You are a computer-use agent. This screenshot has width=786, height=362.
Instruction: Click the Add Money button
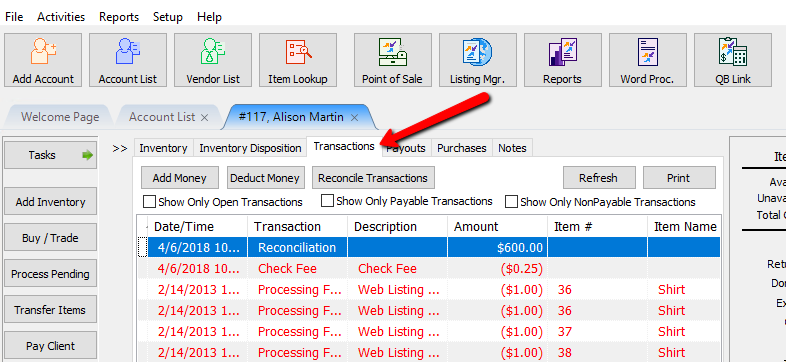coord(179,178)
